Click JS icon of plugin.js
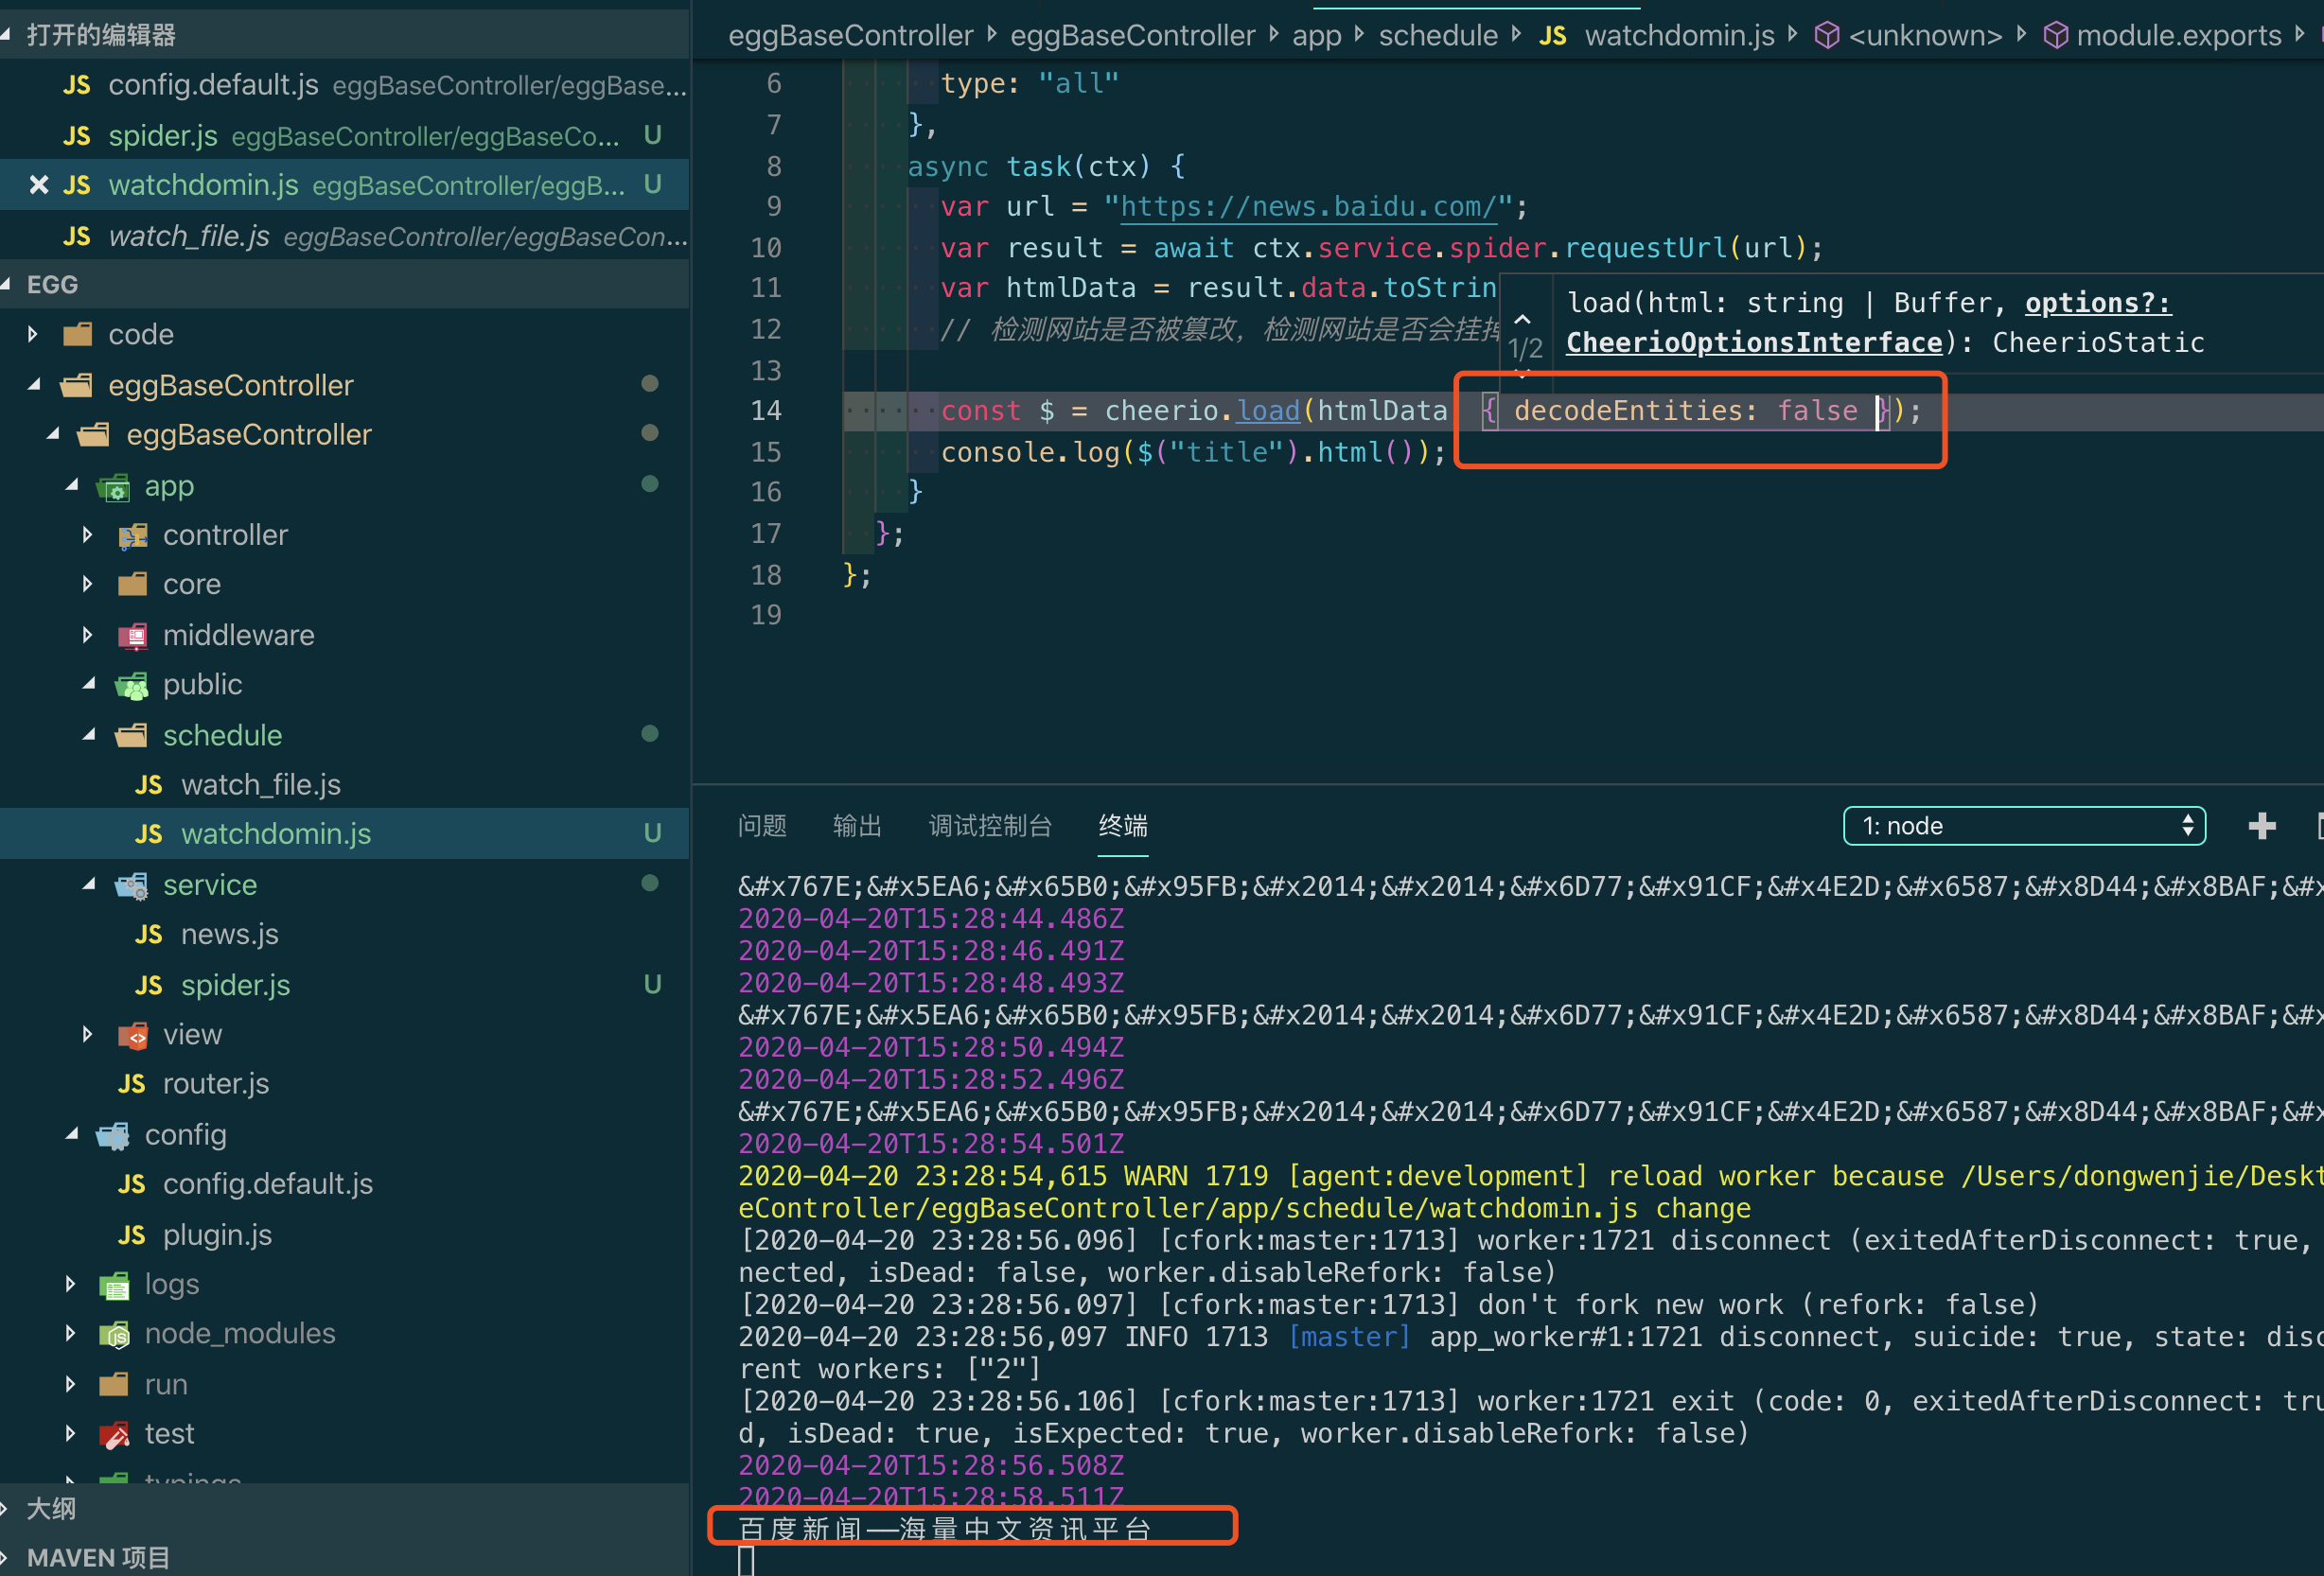 click(x=131, y=1236)
